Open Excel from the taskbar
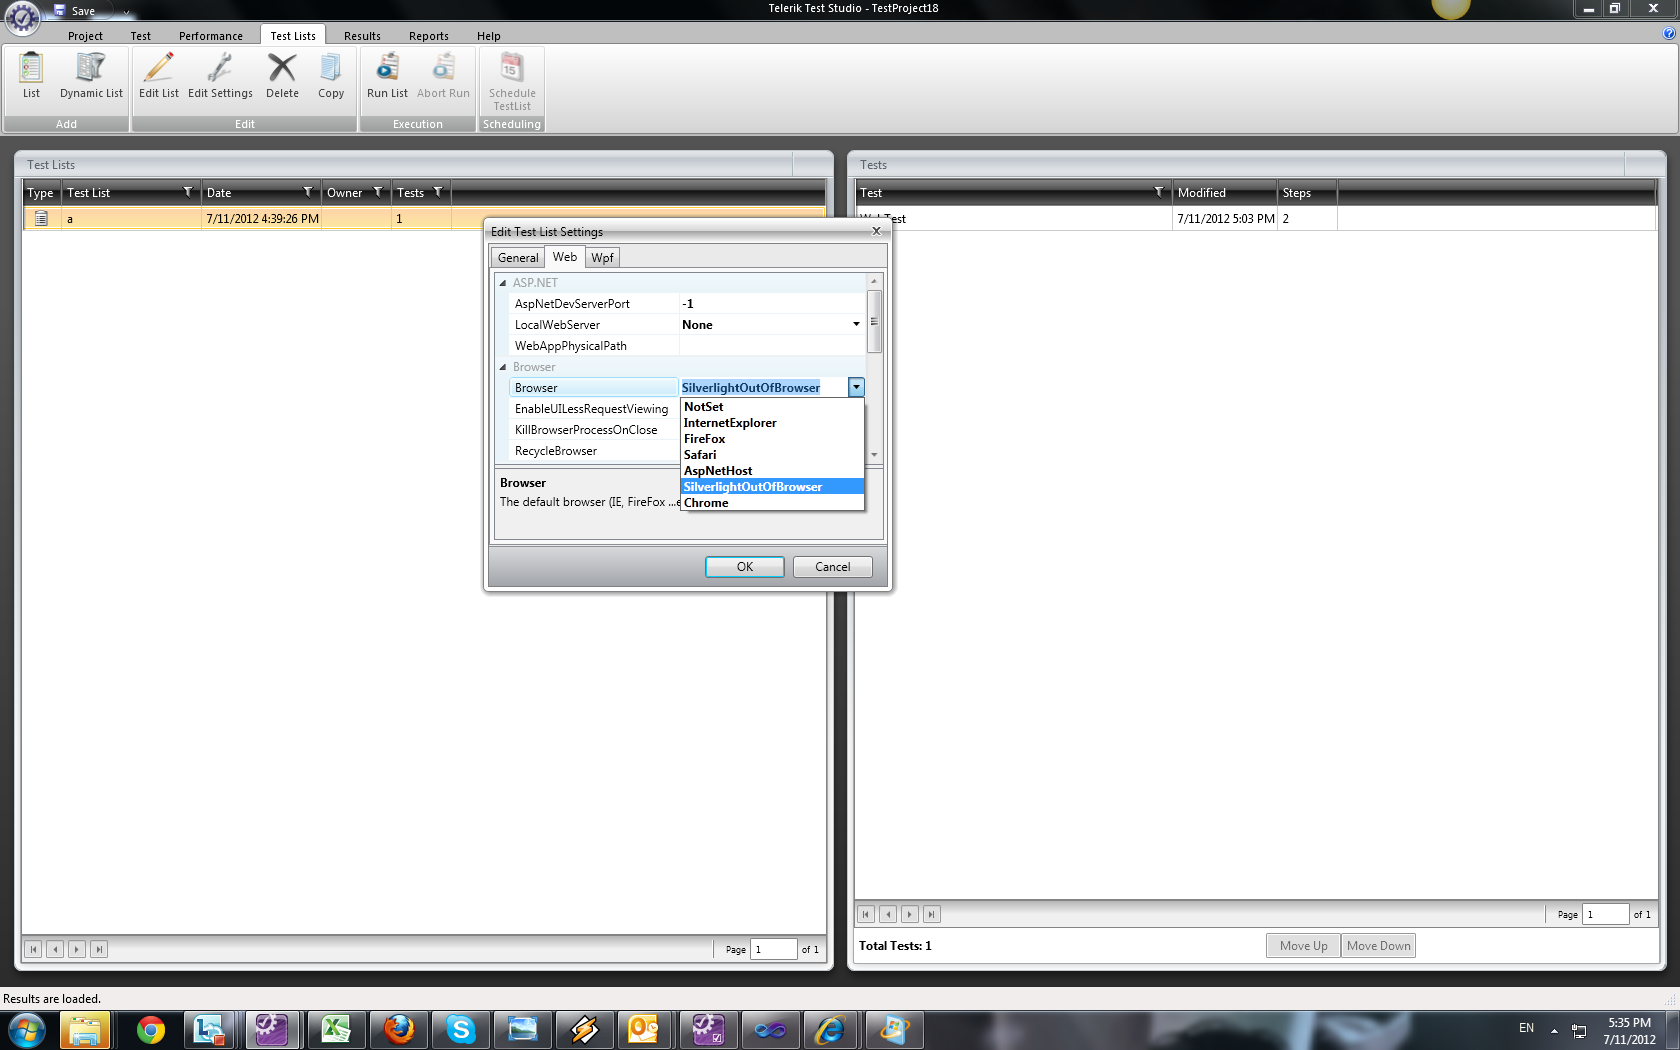Viewport: 1680px width, 1050px height. click(336, 1030)
